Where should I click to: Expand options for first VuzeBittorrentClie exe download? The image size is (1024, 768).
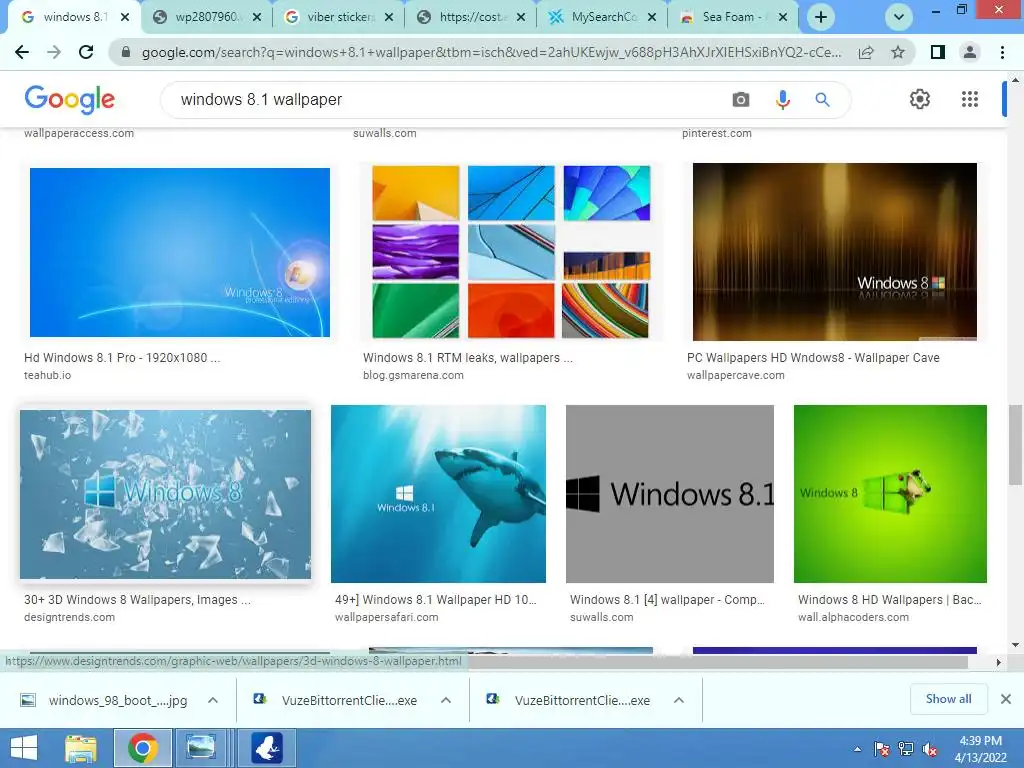point(446,700)
